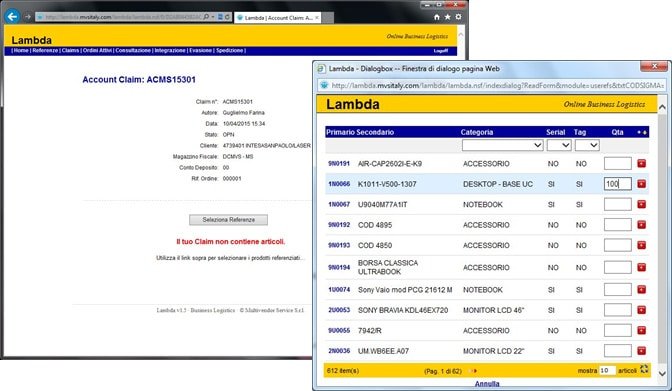Click the Annulla link in the dialog
The image size is (672, 391).
coord(487,384)
